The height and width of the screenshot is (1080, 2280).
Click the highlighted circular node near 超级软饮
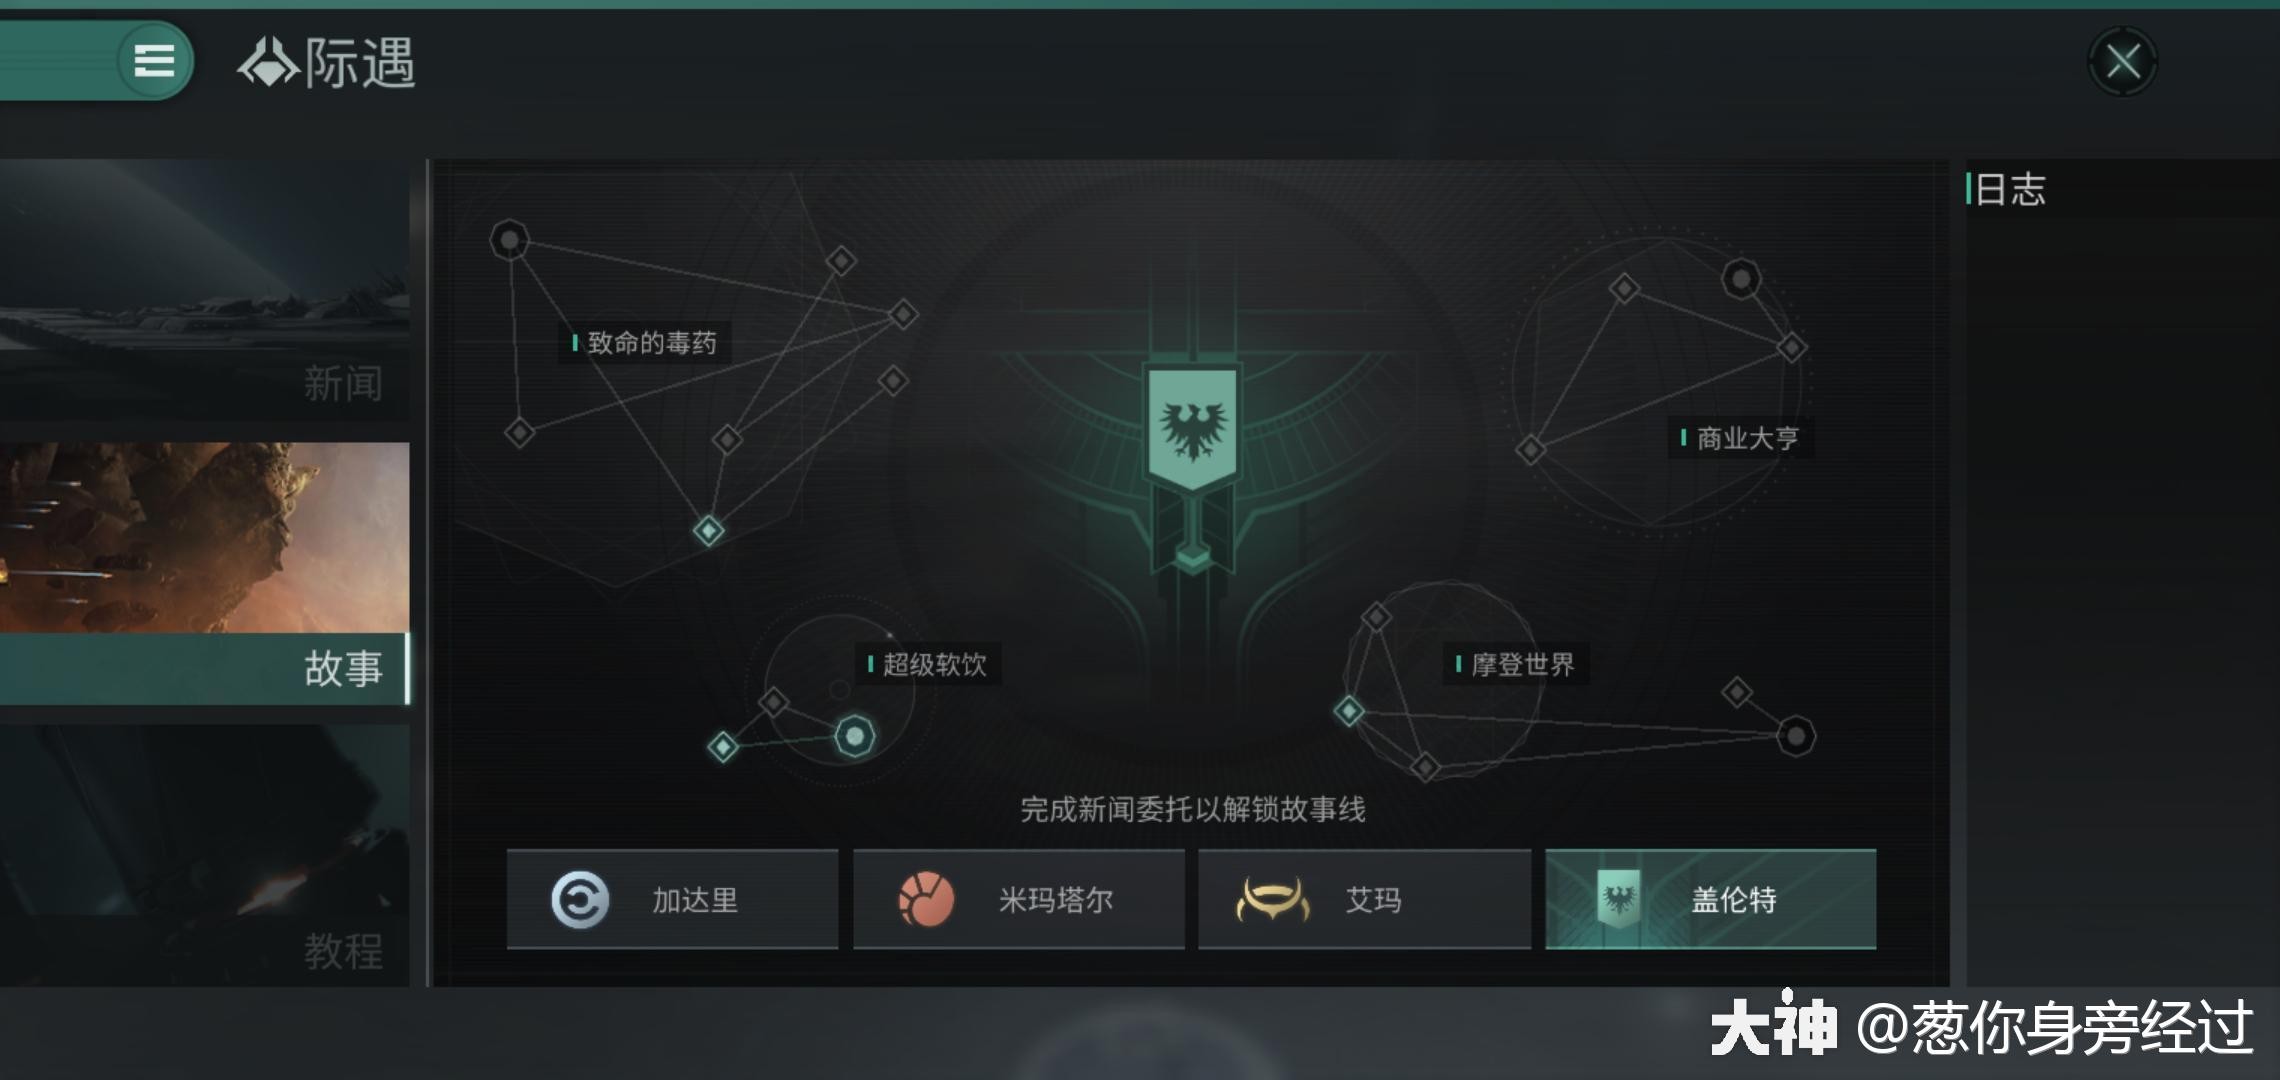[x=854, y=737]
